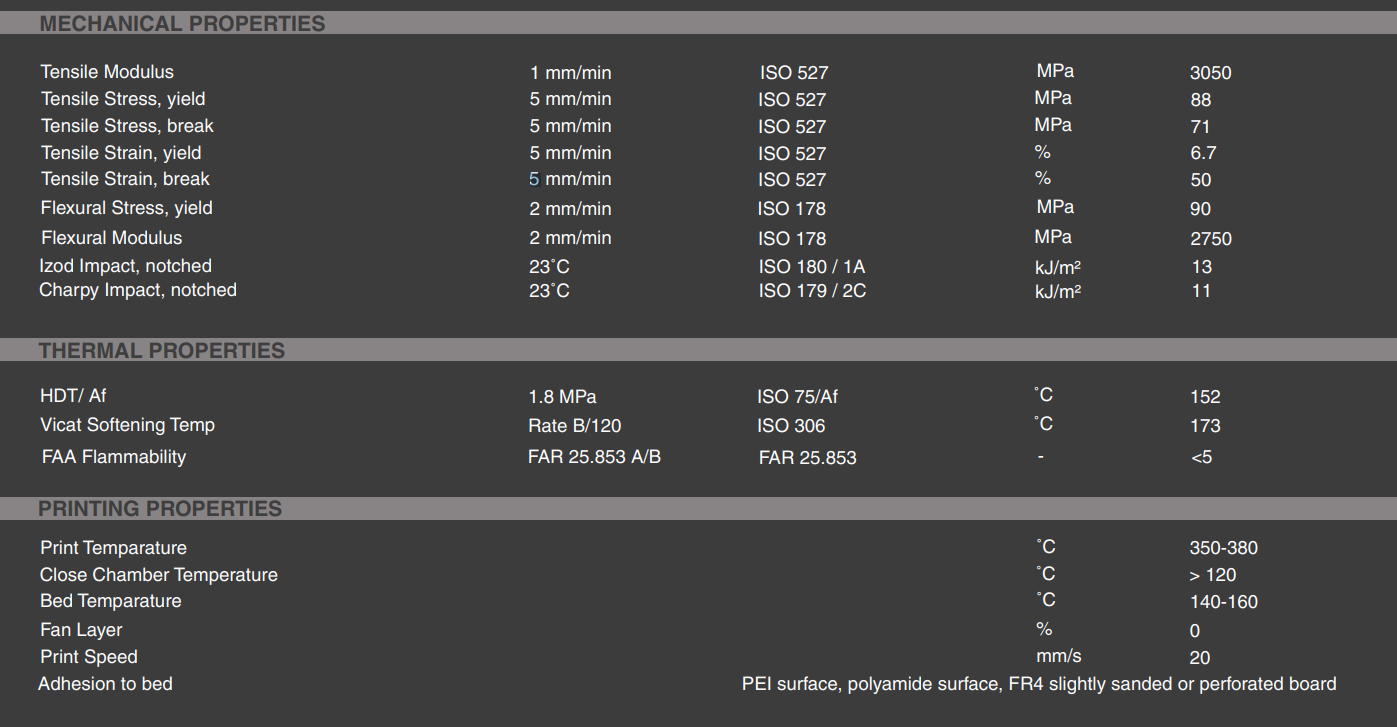Select the Tensile Strain, break label
Screen dimensions: 1397x727
125,179
